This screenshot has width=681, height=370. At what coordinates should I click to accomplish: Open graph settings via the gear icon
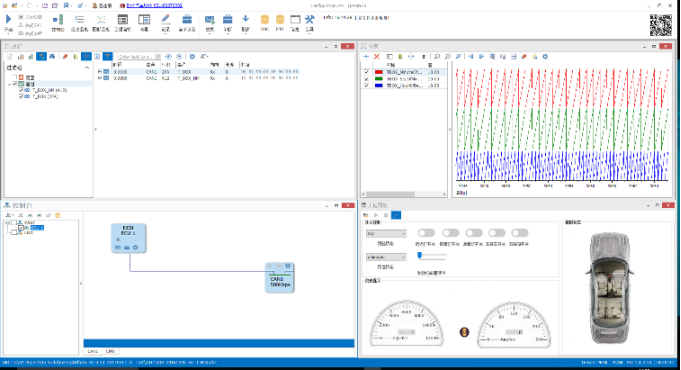[545, 56]
